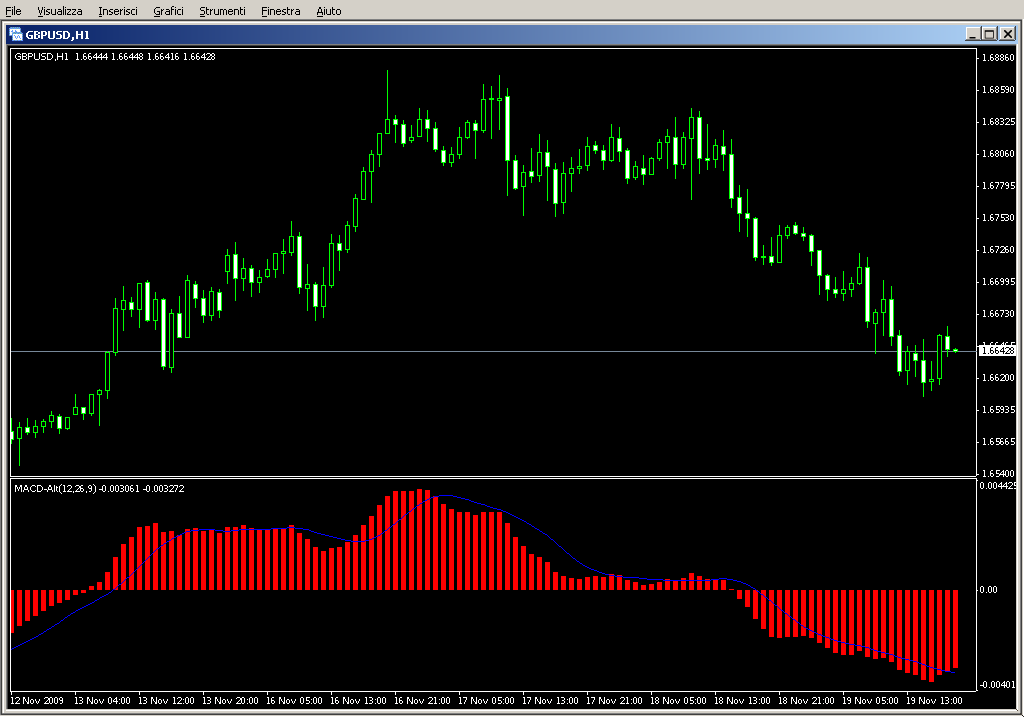Viewport: 1024px width, 717px height.
Task: Maximize the GBPUSD,H1 chart window
Action: 989,34
